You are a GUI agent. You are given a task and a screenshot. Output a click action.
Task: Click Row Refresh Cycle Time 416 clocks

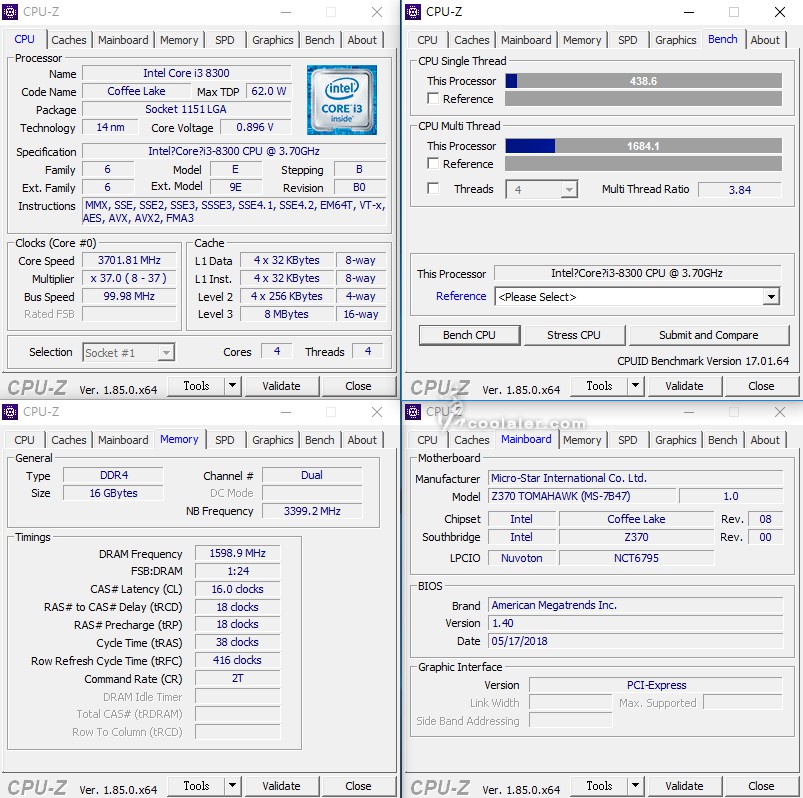(237, 660)
